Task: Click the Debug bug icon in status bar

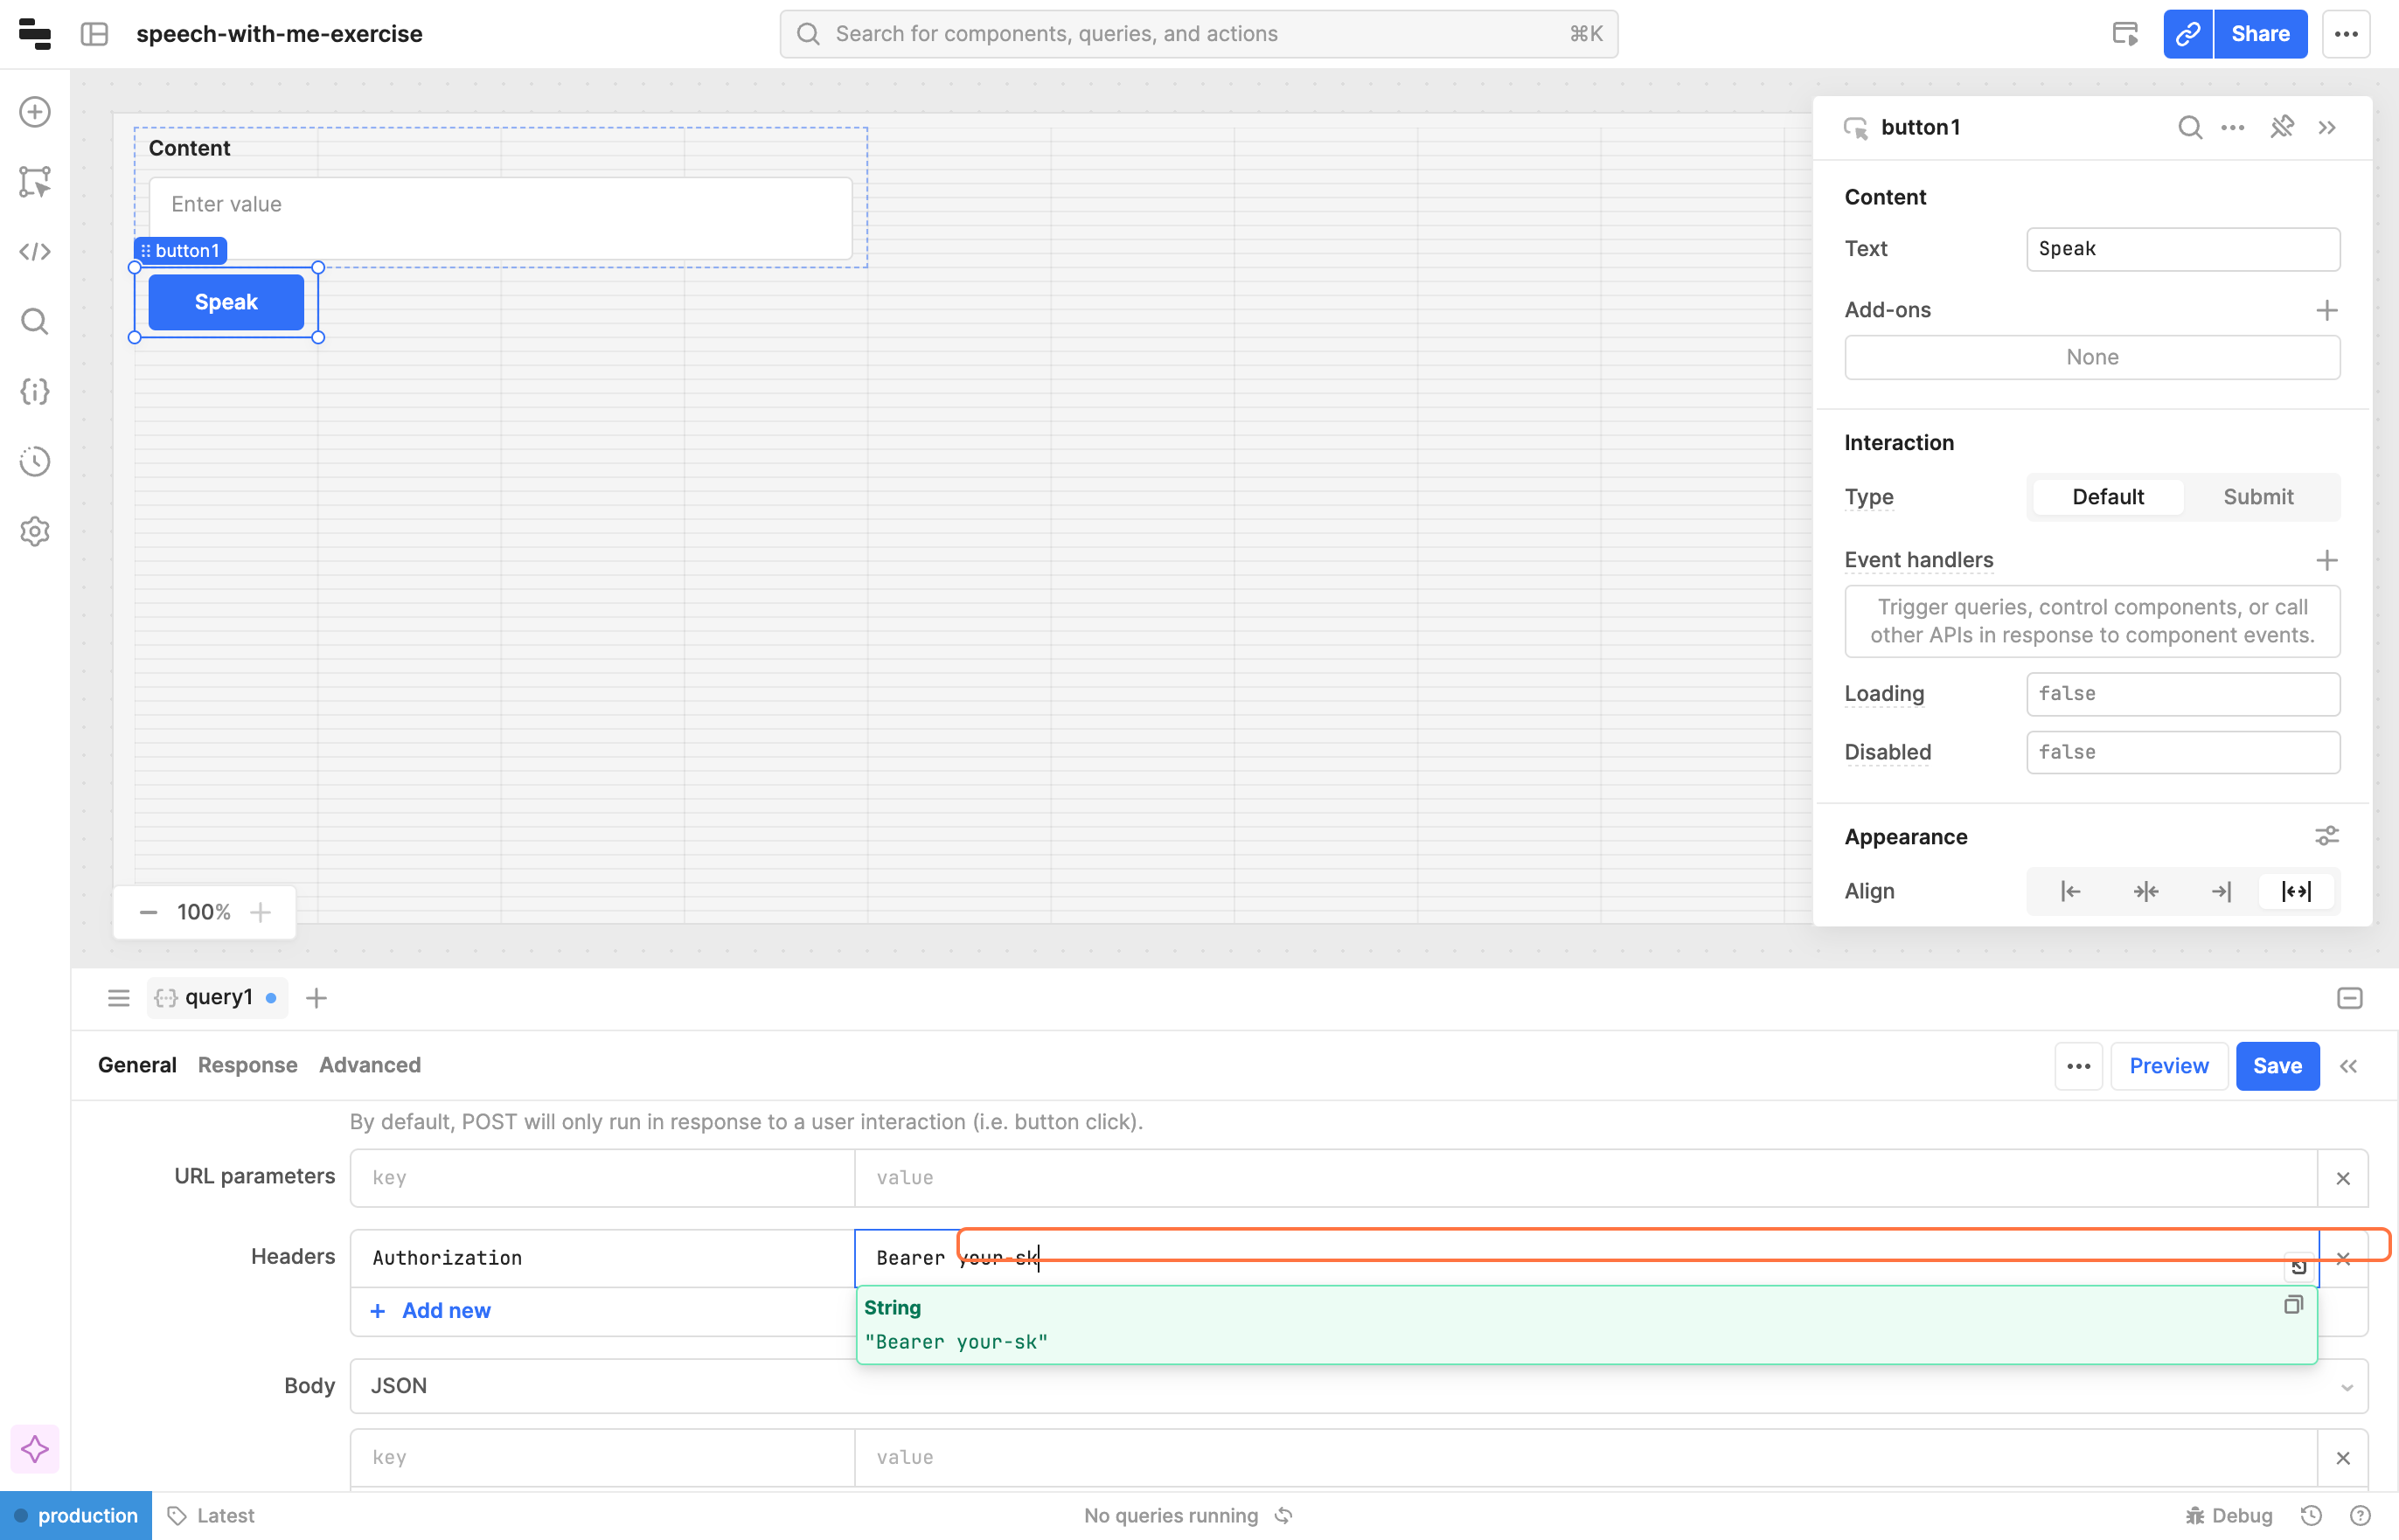Action: [2195, 1515]
